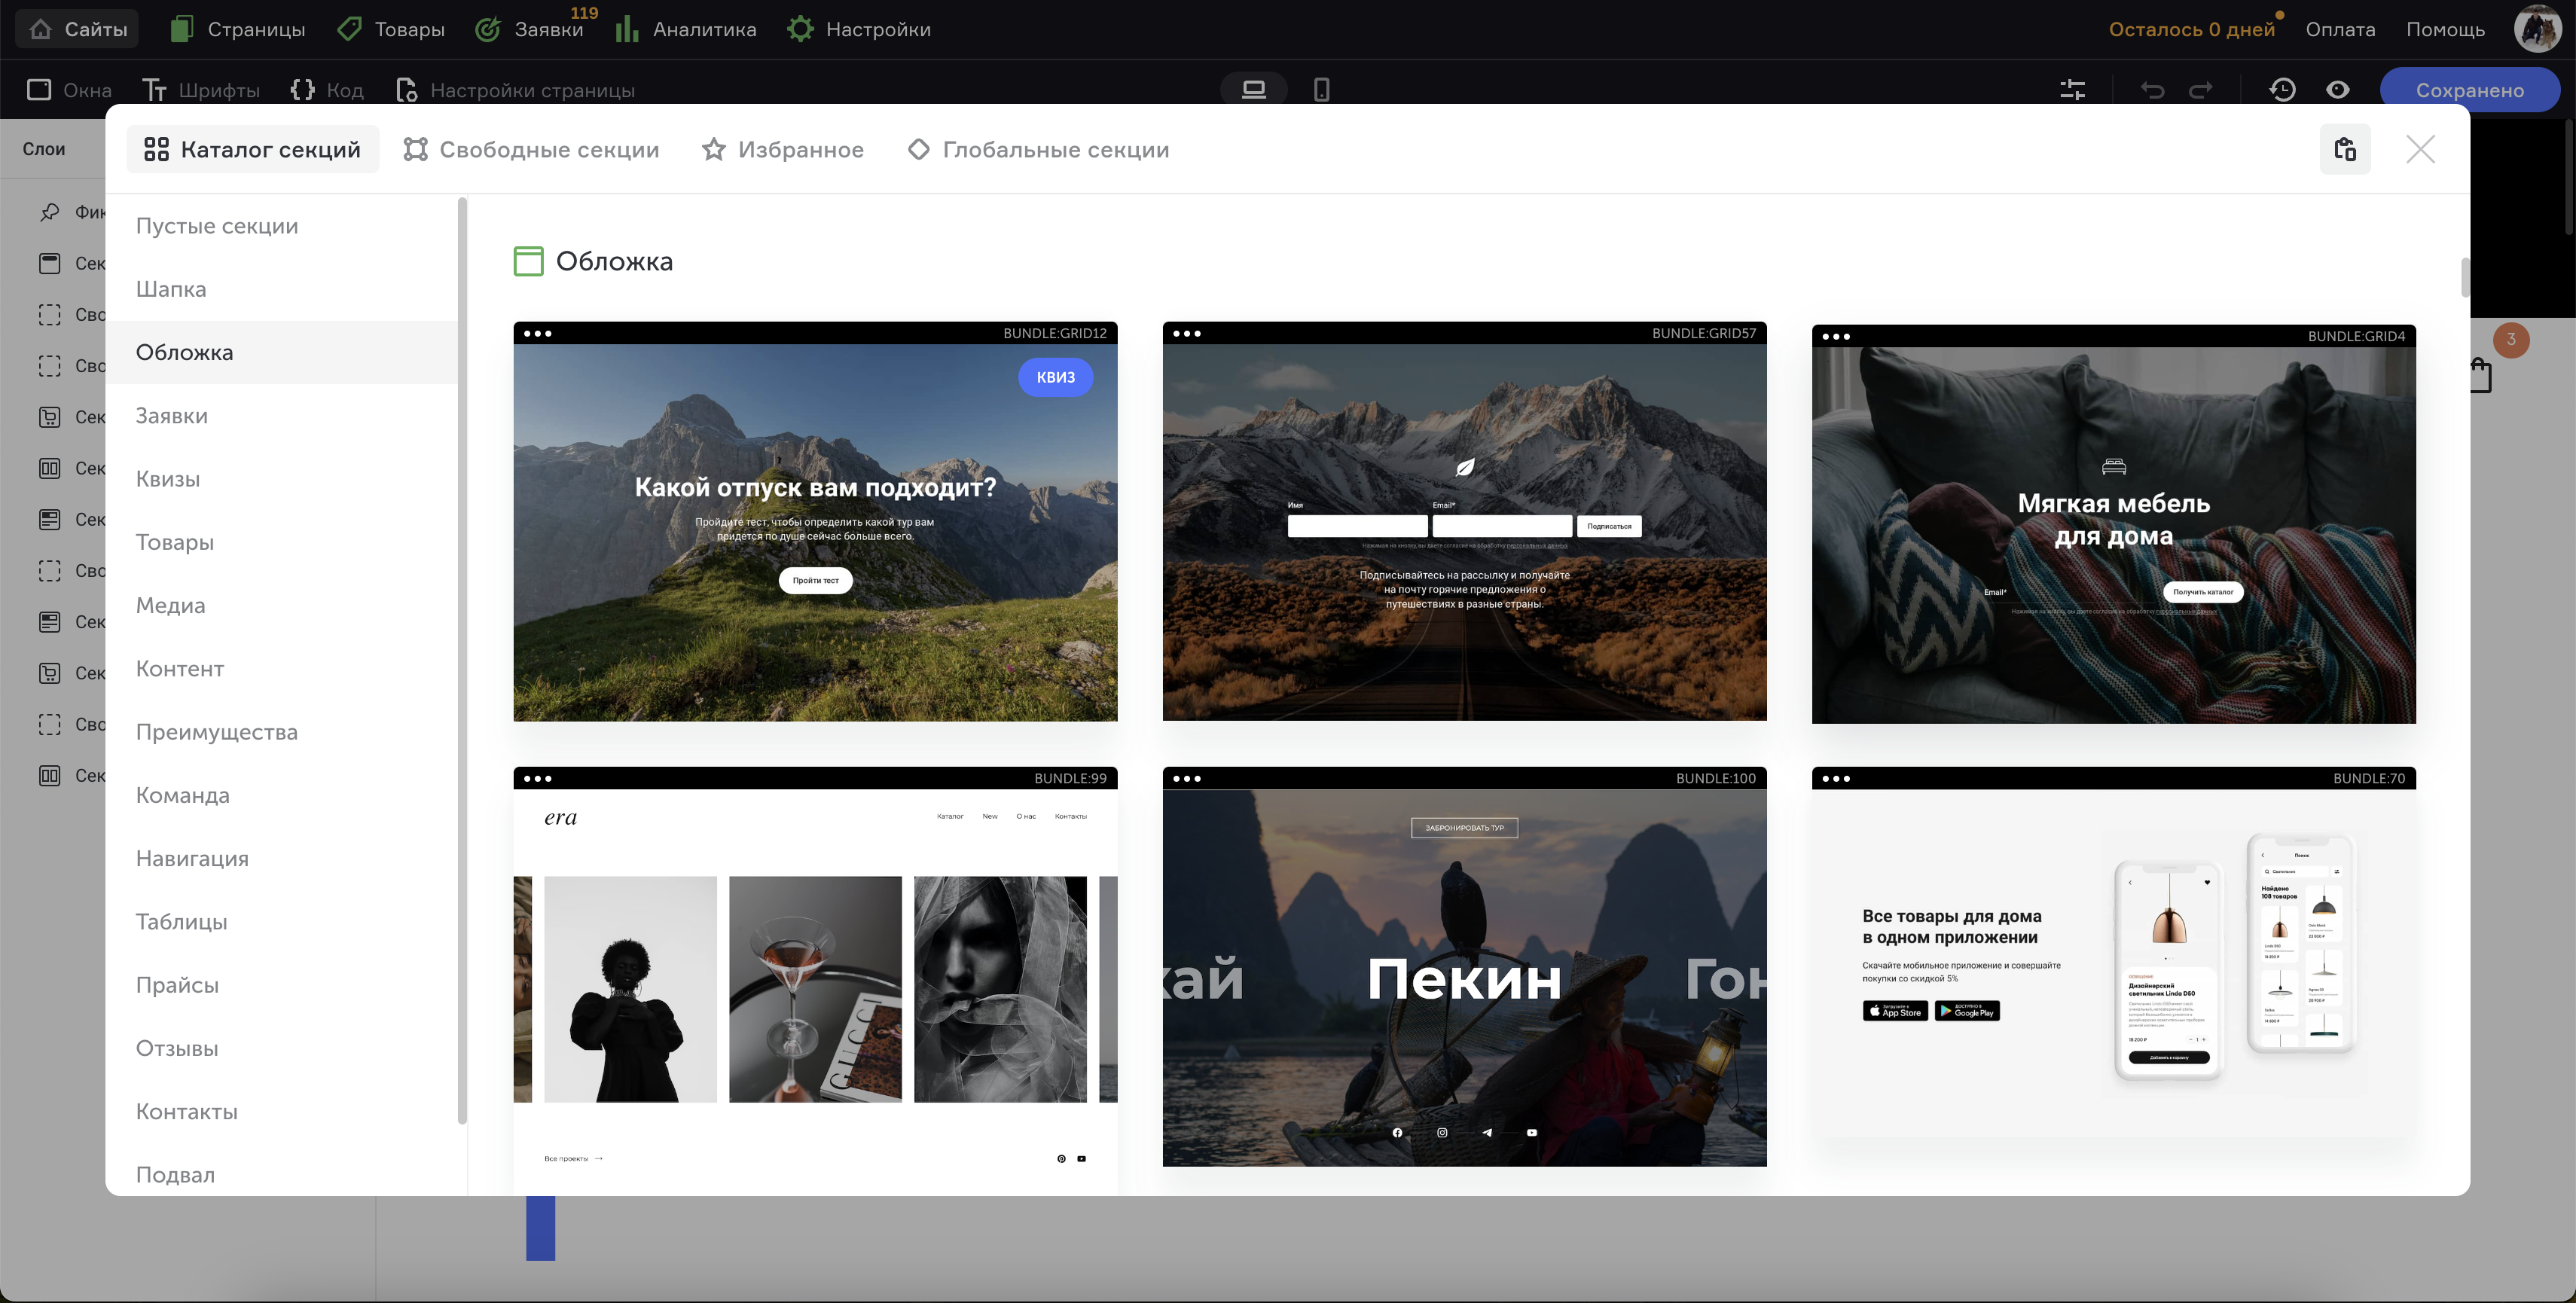Switch to desktop device view
This screenshot has width=2576, height=1303.
point(1253,90)
